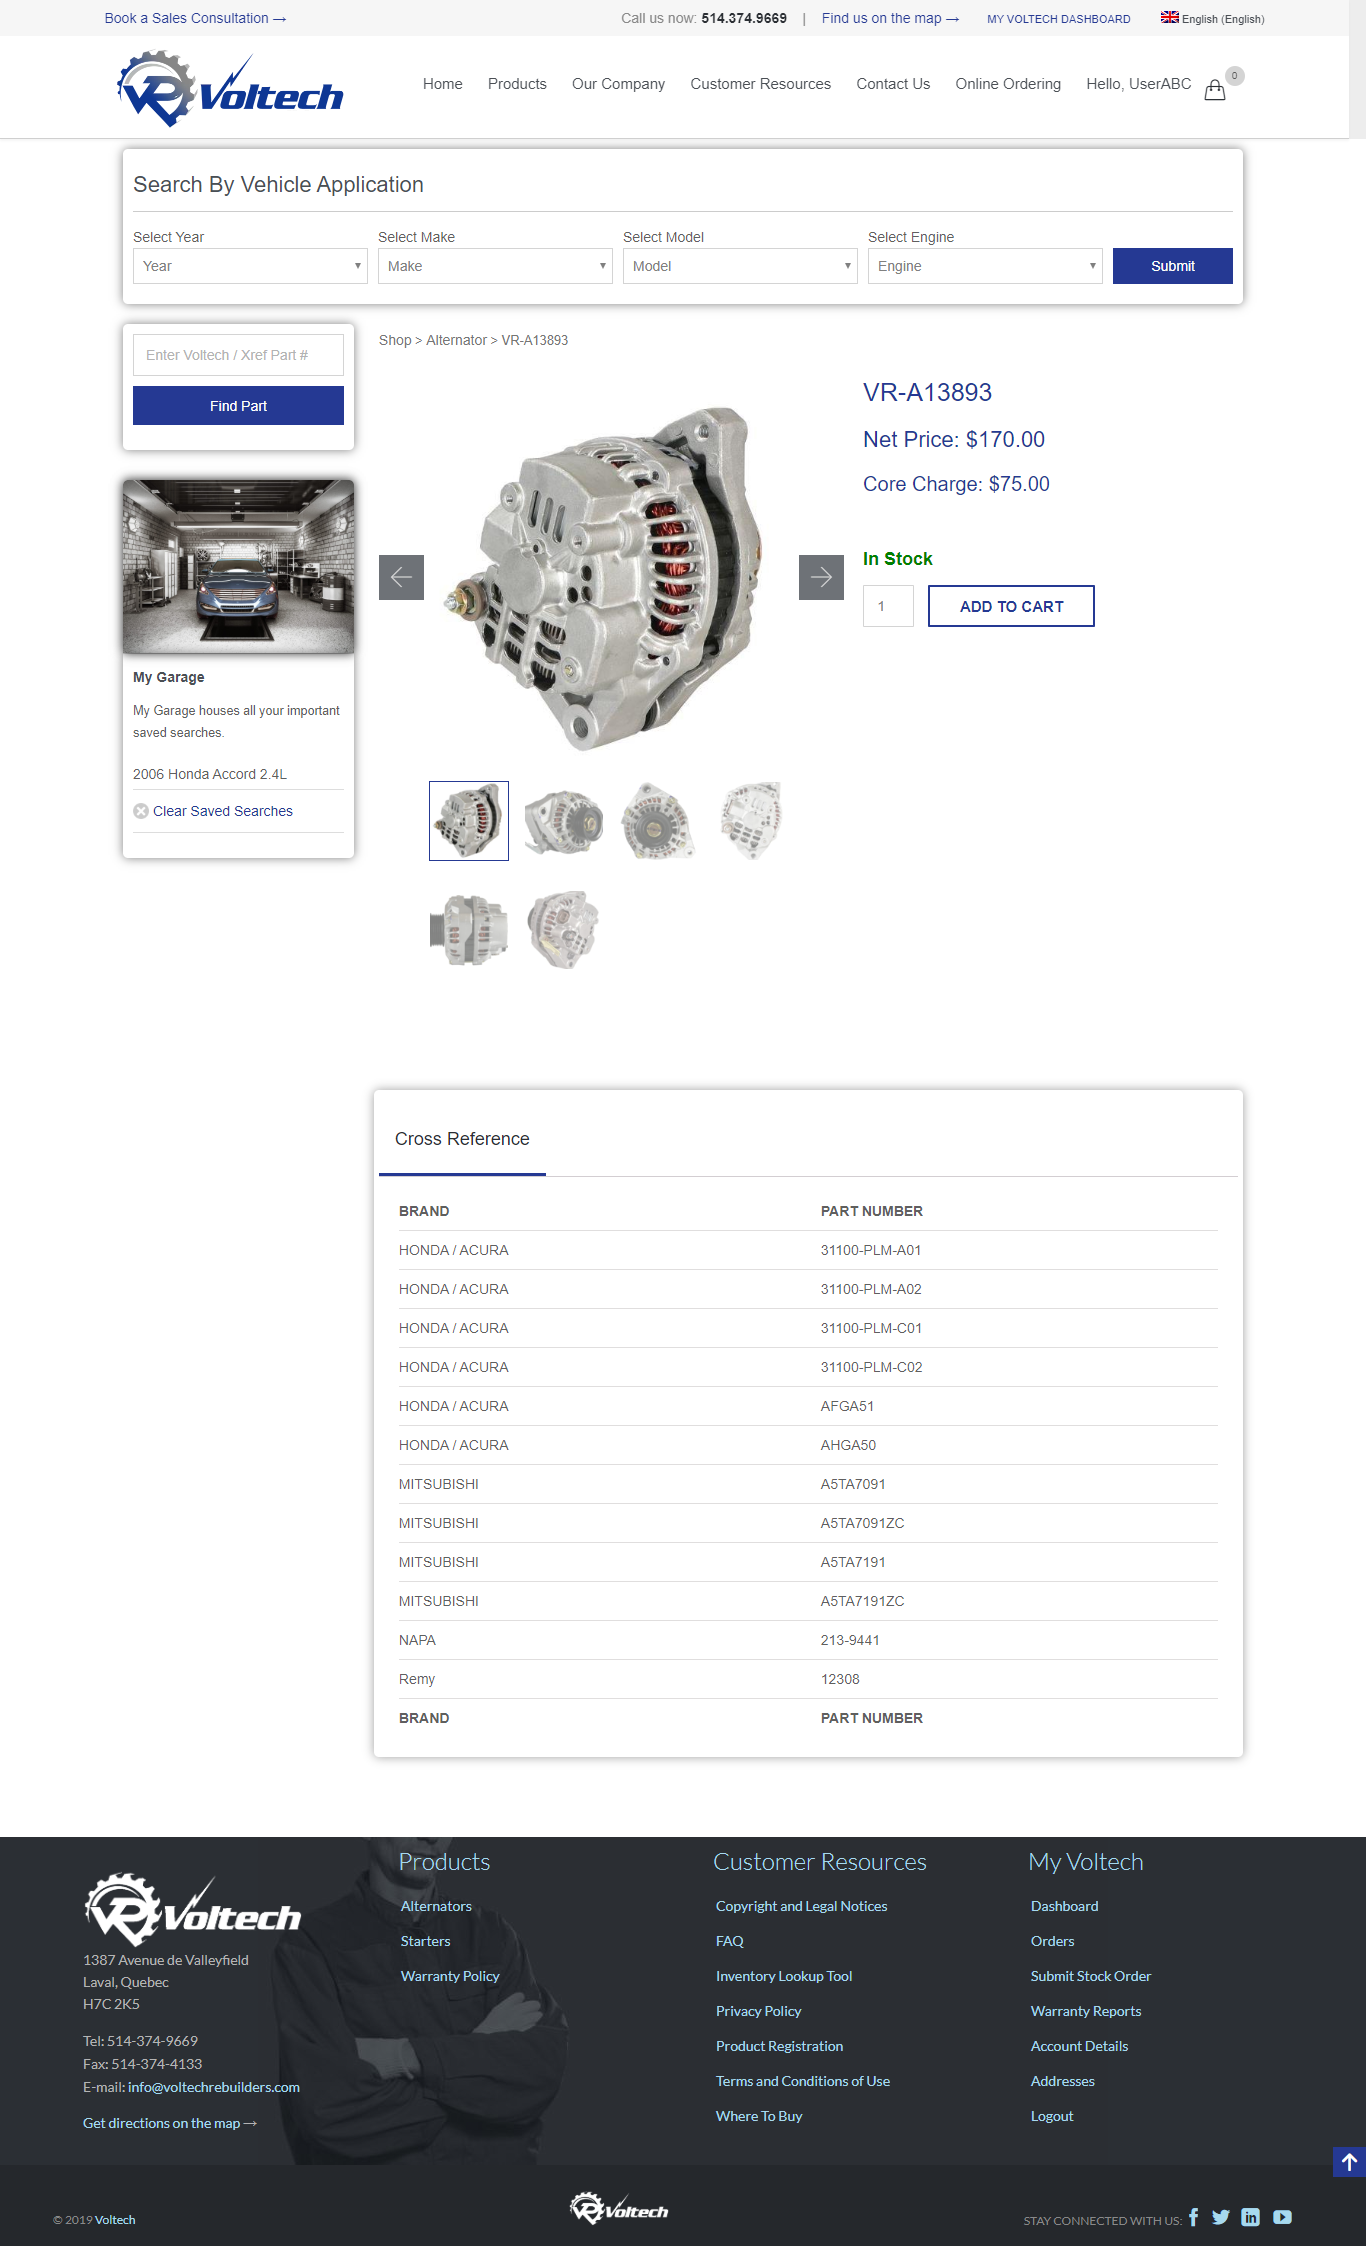Expand the Select Engine dropdown

pos(985,266)
